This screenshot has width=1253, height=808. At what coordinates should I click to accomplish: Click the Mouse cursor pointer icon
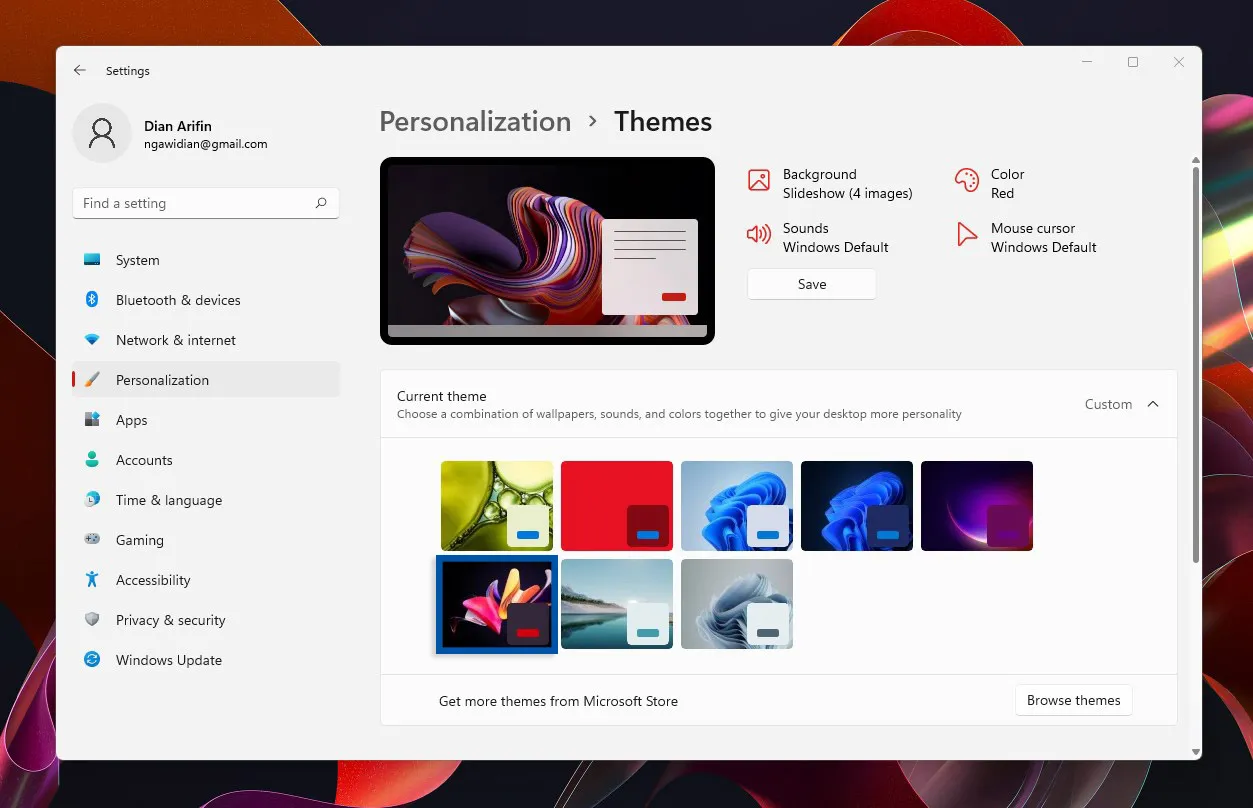tap(966, 234)
